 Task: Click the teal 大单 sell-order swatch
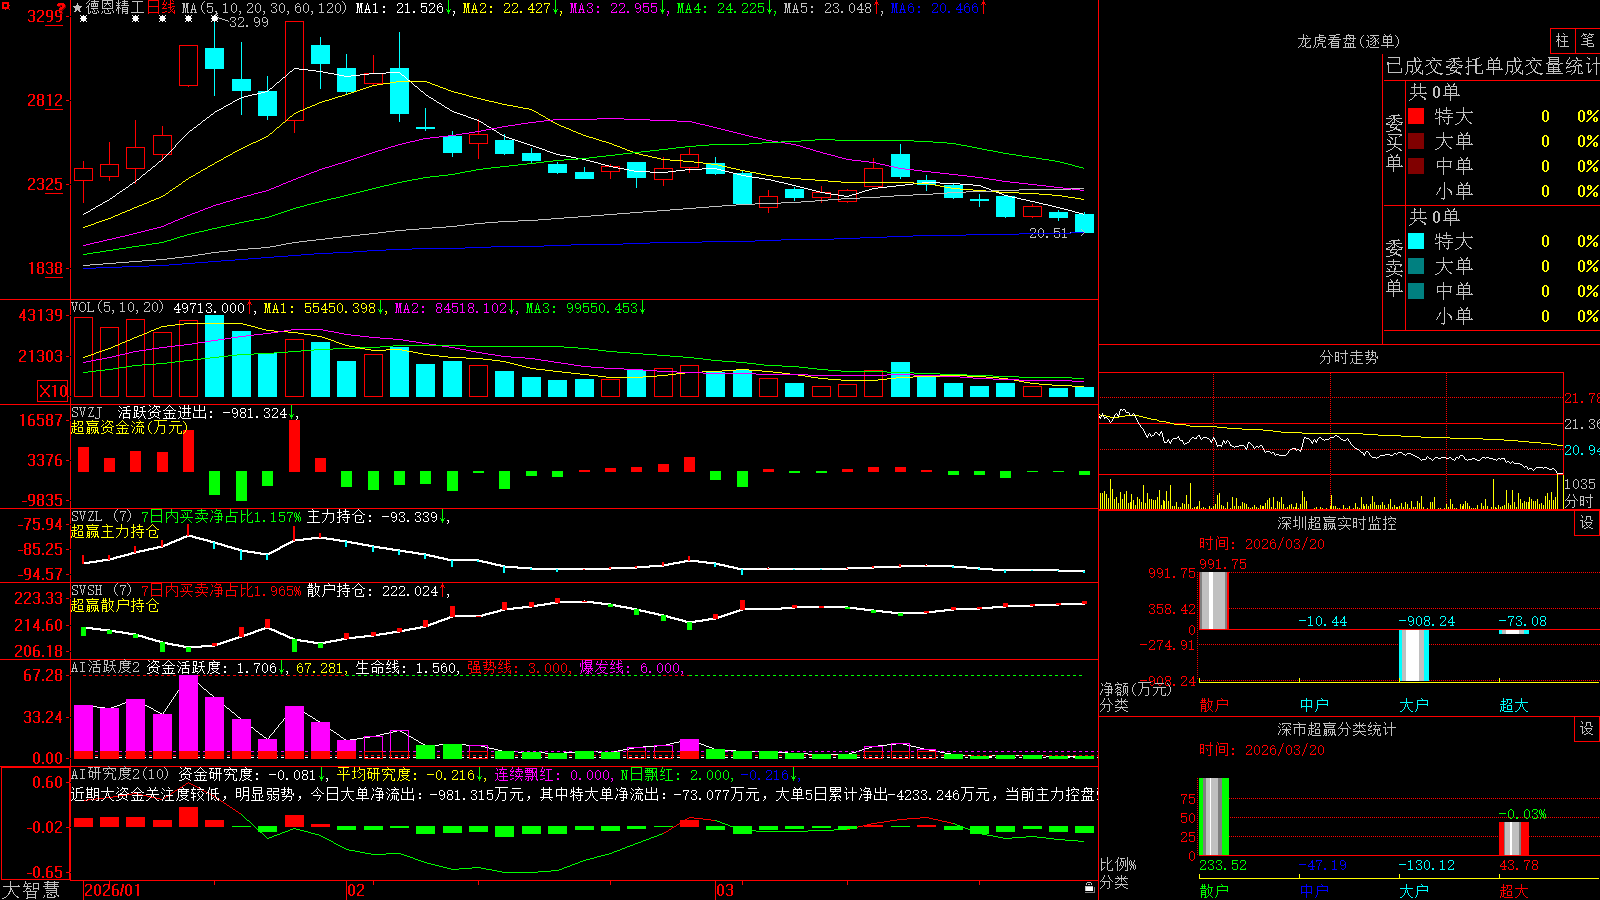click(1416, 266)
